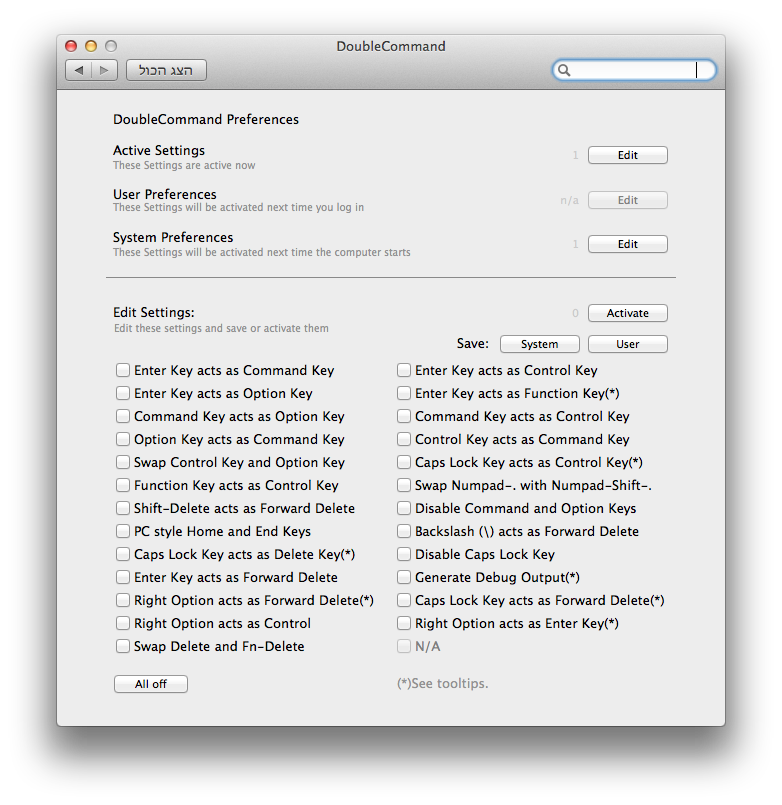Toggle Shift-Delete acts as Forward Delete
The width and height of the screenshot is (782, 805).
tap(123, 508)
